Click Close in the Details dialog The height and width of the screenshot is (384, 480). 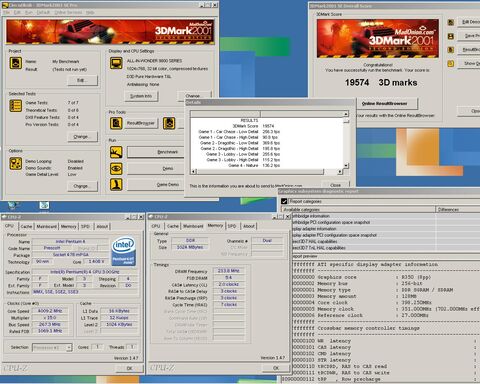[335, 185]
